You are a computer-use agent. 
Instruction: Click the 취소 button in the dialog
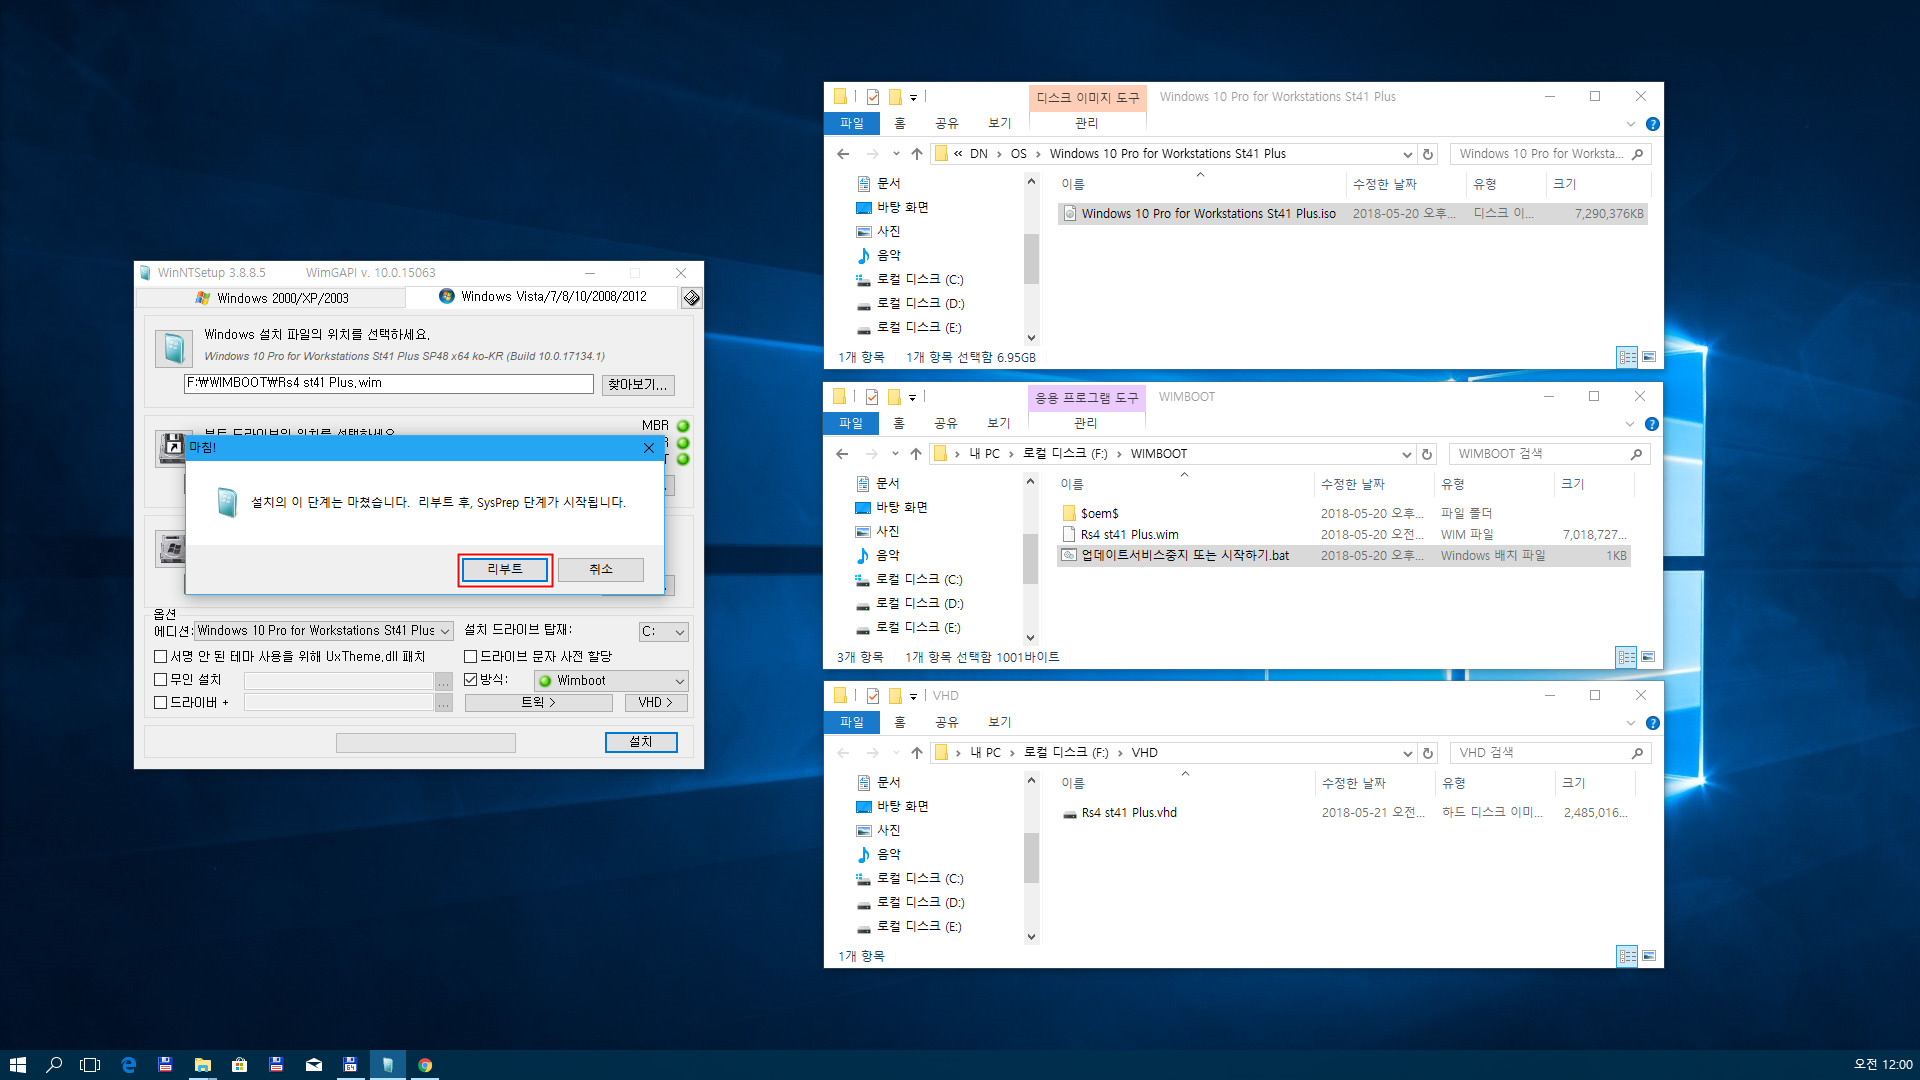pos(600,569)
